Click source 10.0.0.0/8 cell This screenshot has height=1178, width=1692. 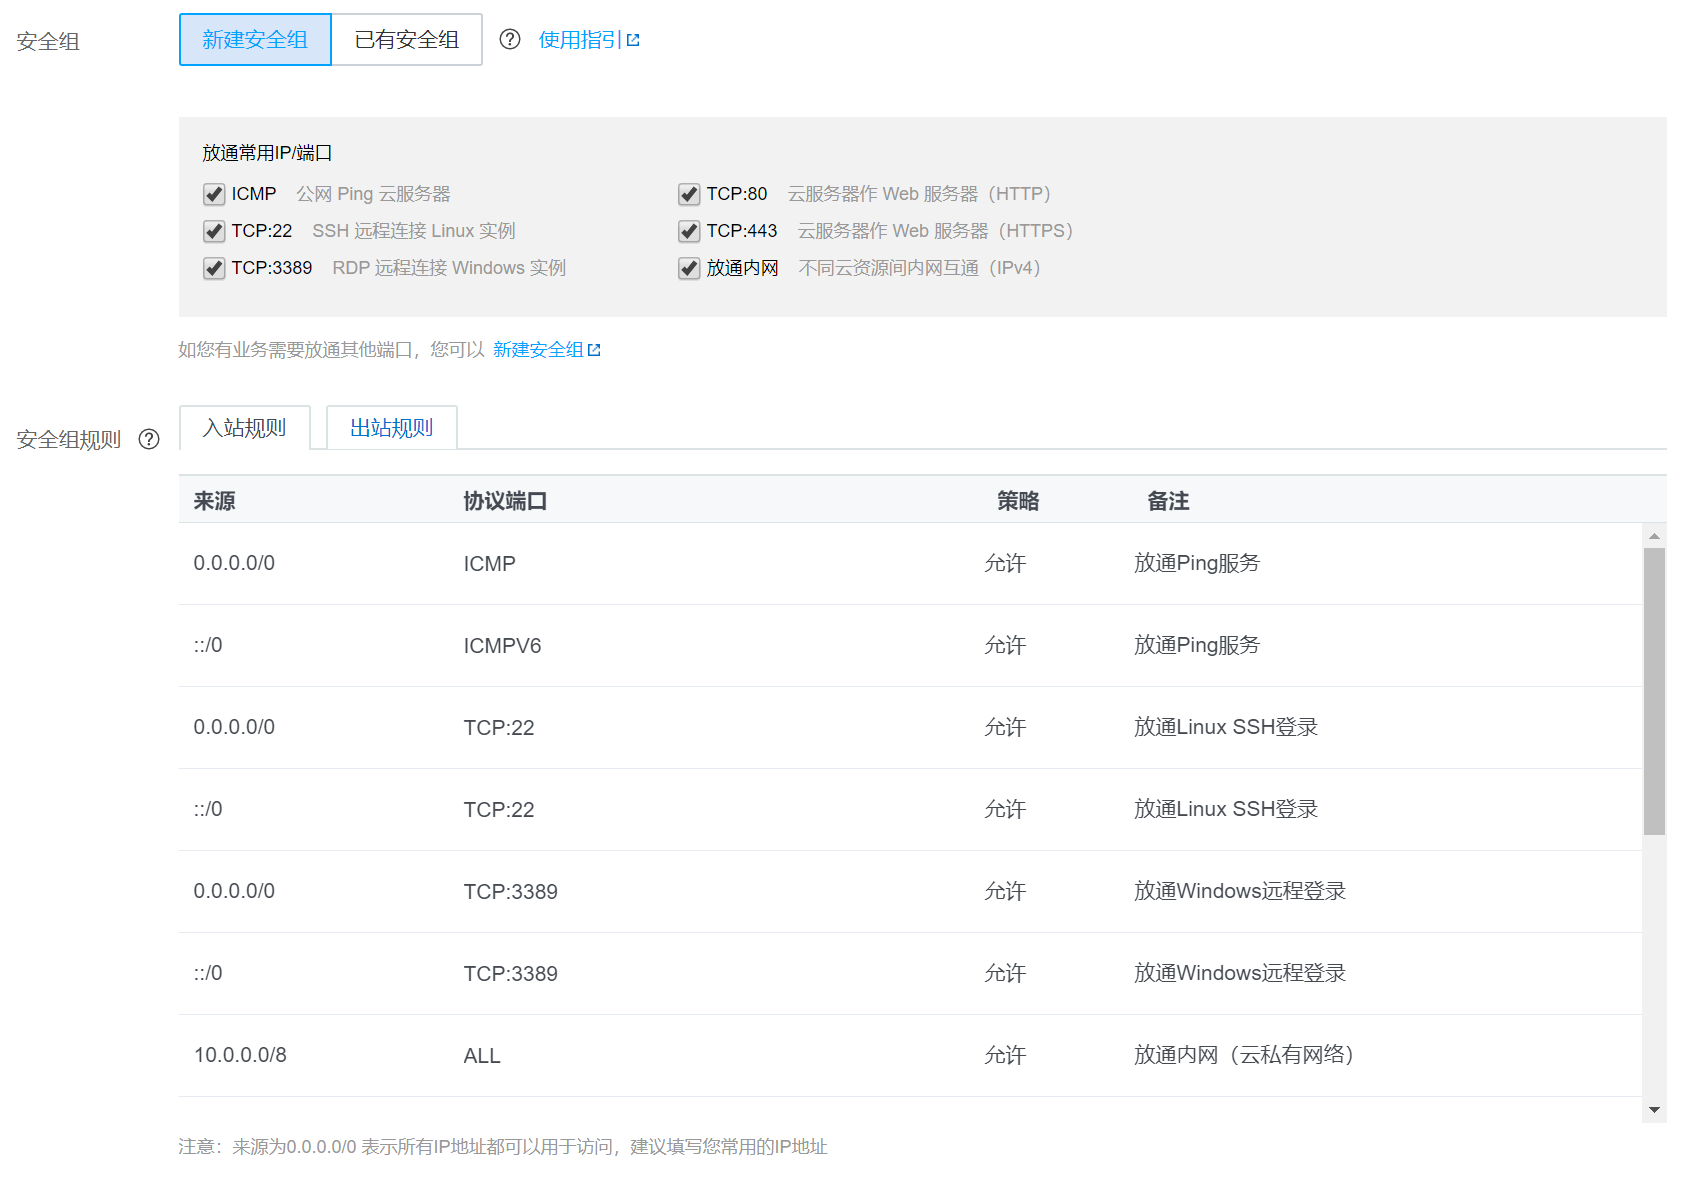coord(240,1055)
